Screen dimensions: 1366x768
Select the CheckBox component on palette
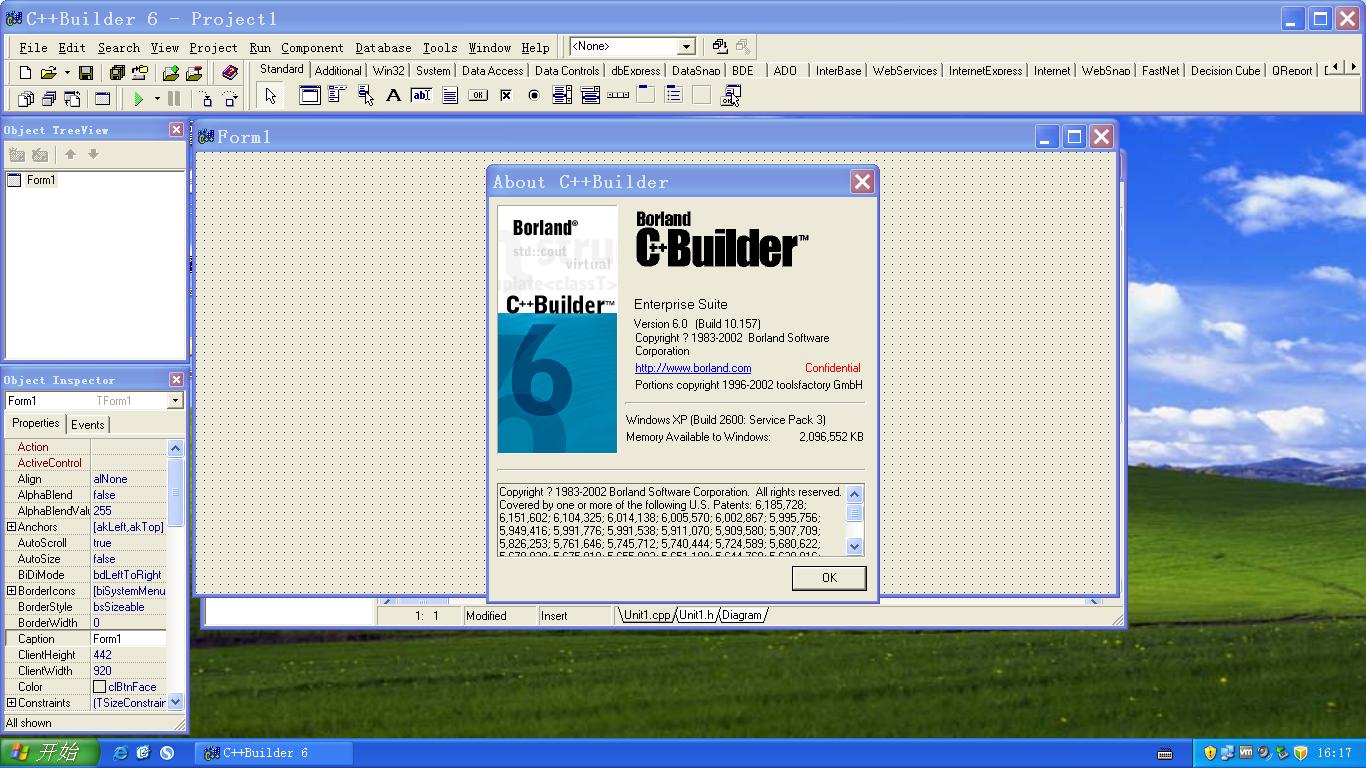(x=506, y=95)
